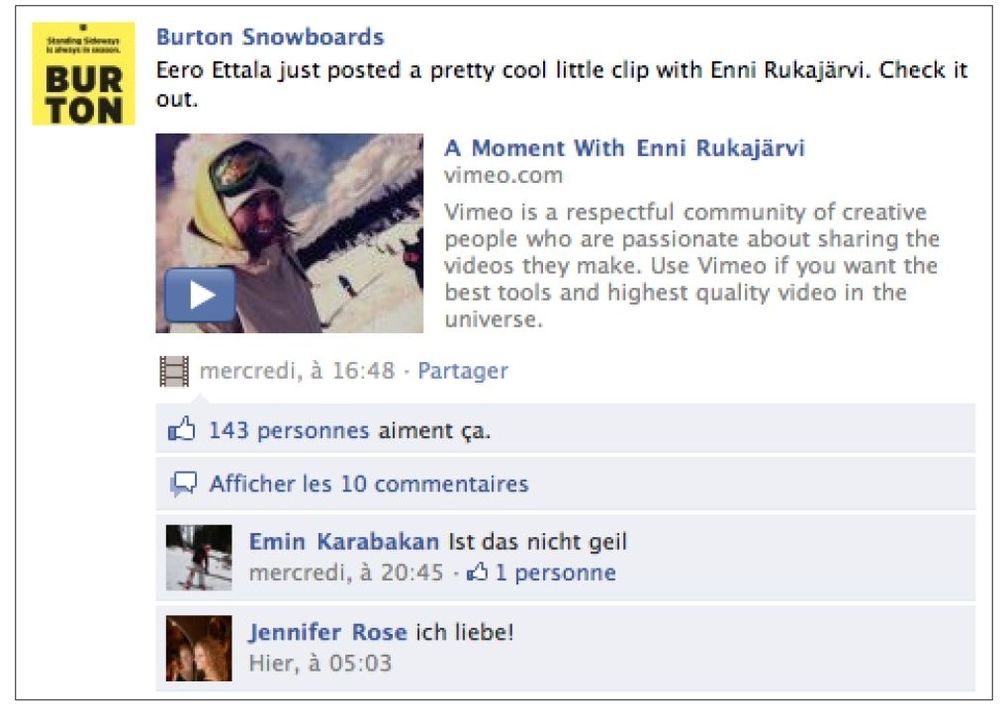Click the vimeo.com source link
The width and height of the screenshot is (1007, 716).
[504, 175]
